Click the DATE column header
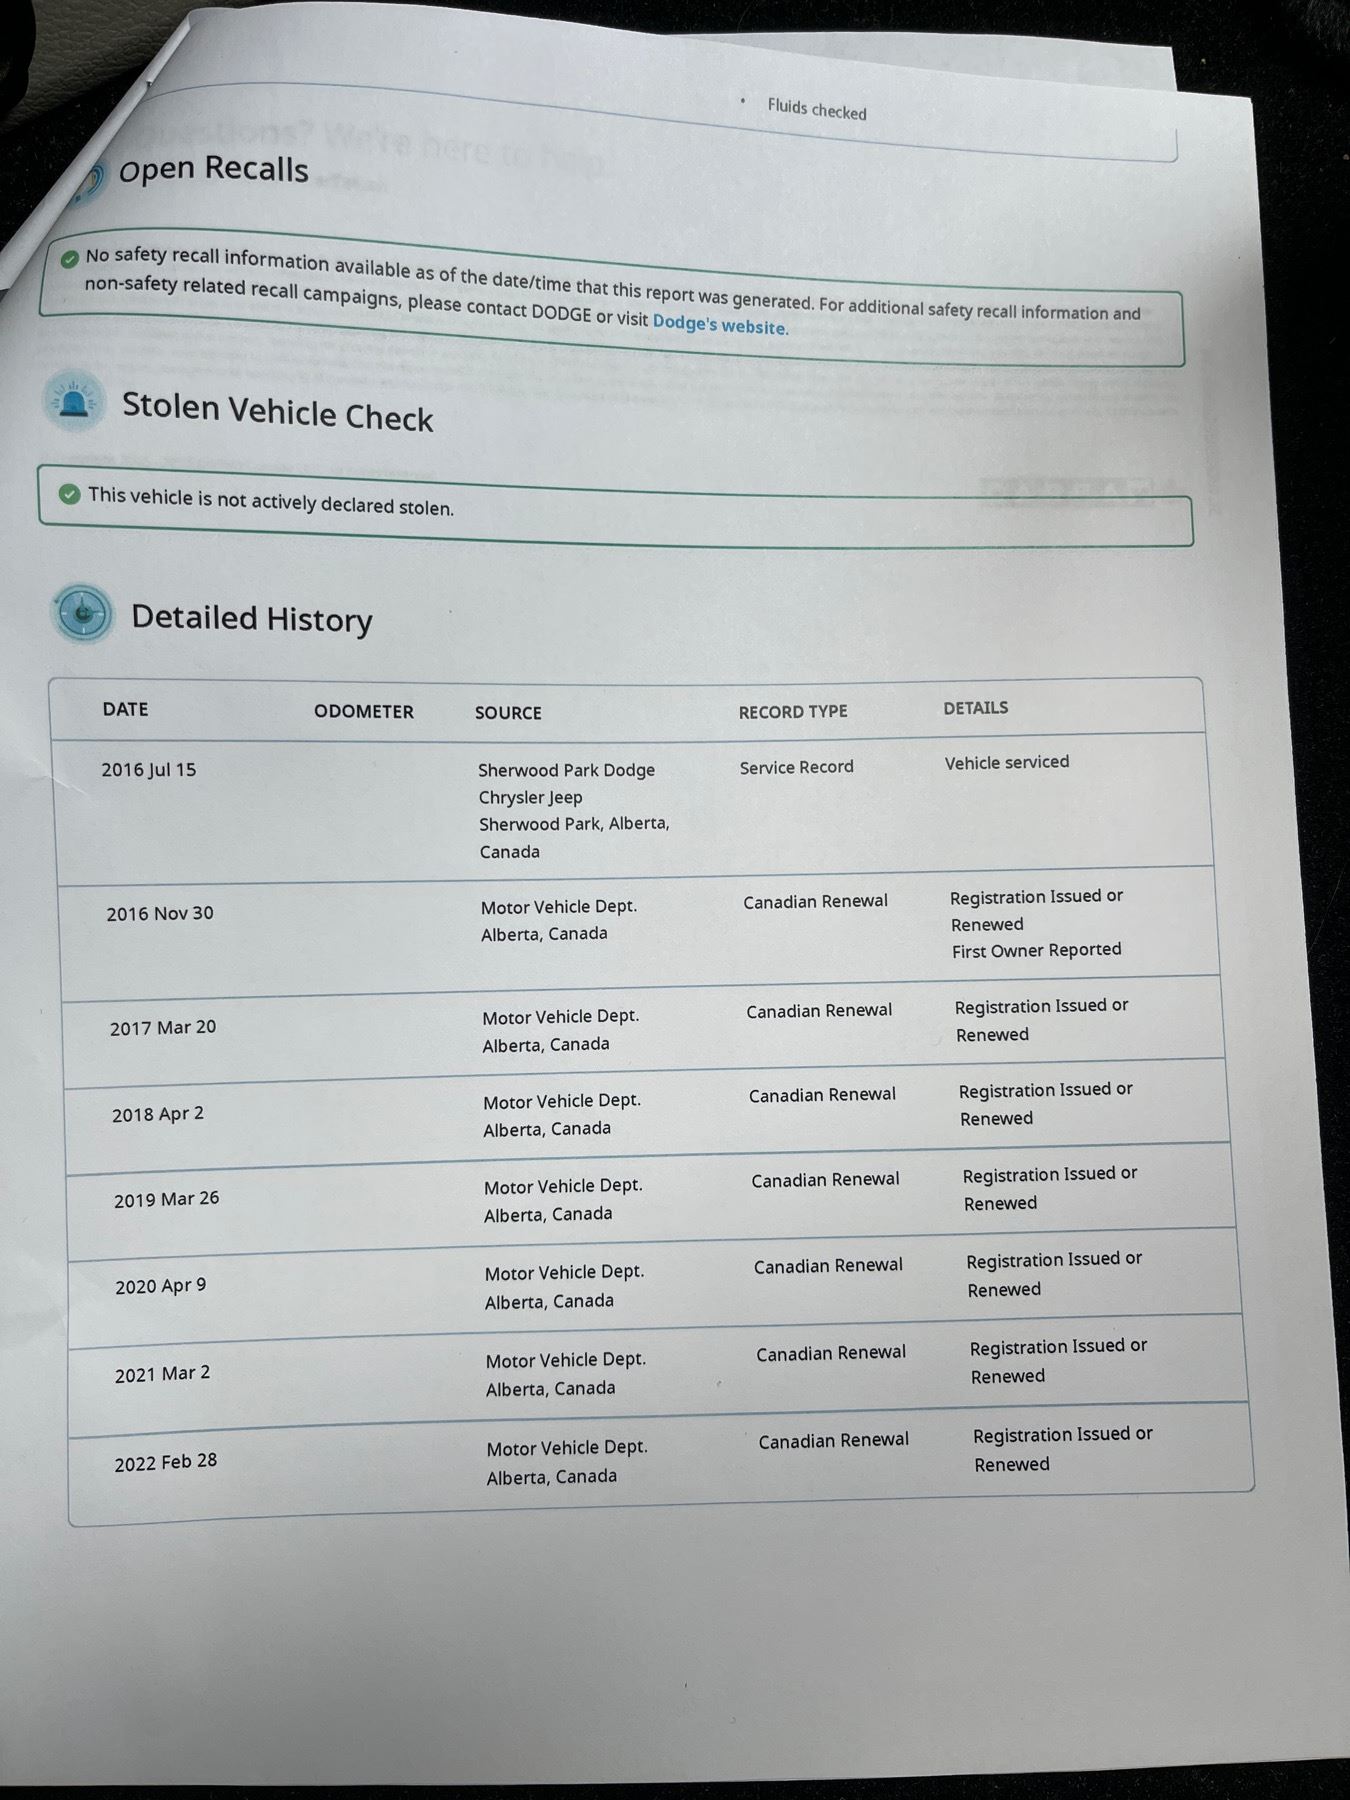This screenshot has height=1800, width=1350. 125,709
